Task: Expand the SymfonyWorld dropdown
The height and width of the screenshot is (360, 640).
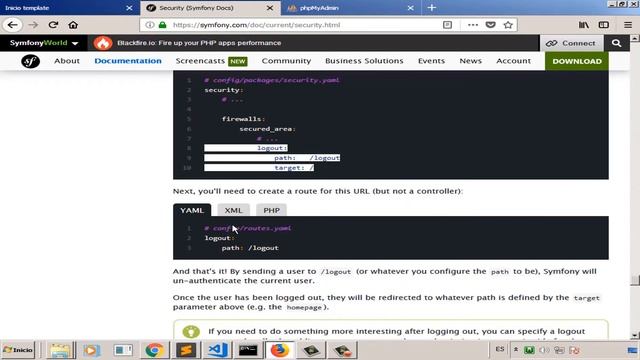Action: pyautogui.click(x=44, y=43)
